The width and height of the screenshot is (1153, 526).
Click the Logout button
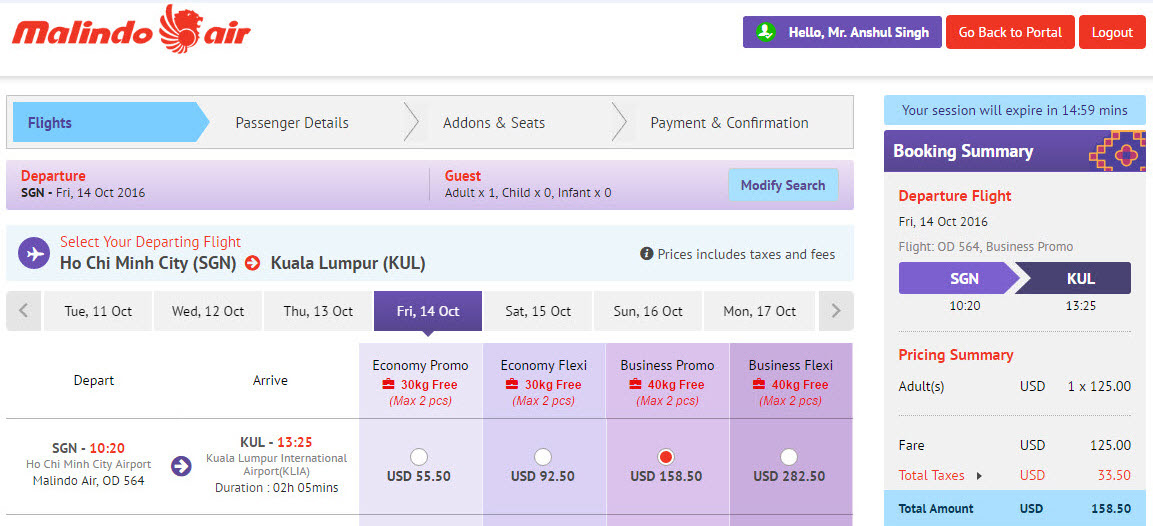click(1112, 32)
